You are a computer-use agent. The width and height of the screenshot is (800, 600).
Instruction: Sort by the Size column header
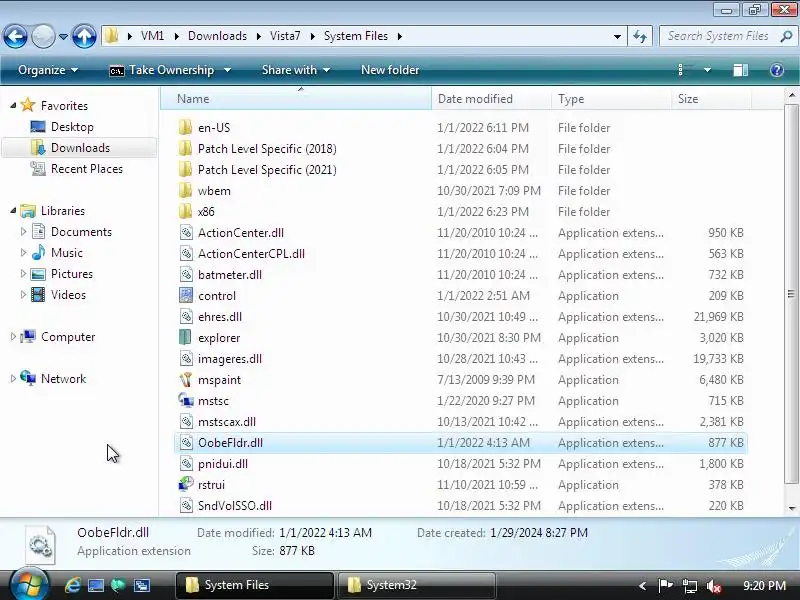click(x=711, y=98)
